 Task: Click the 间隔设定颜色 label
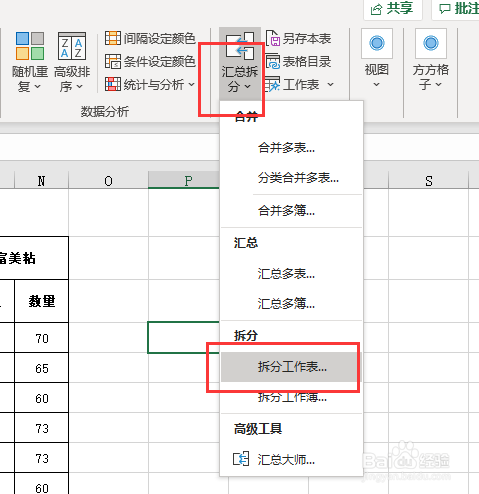point(159,38)
